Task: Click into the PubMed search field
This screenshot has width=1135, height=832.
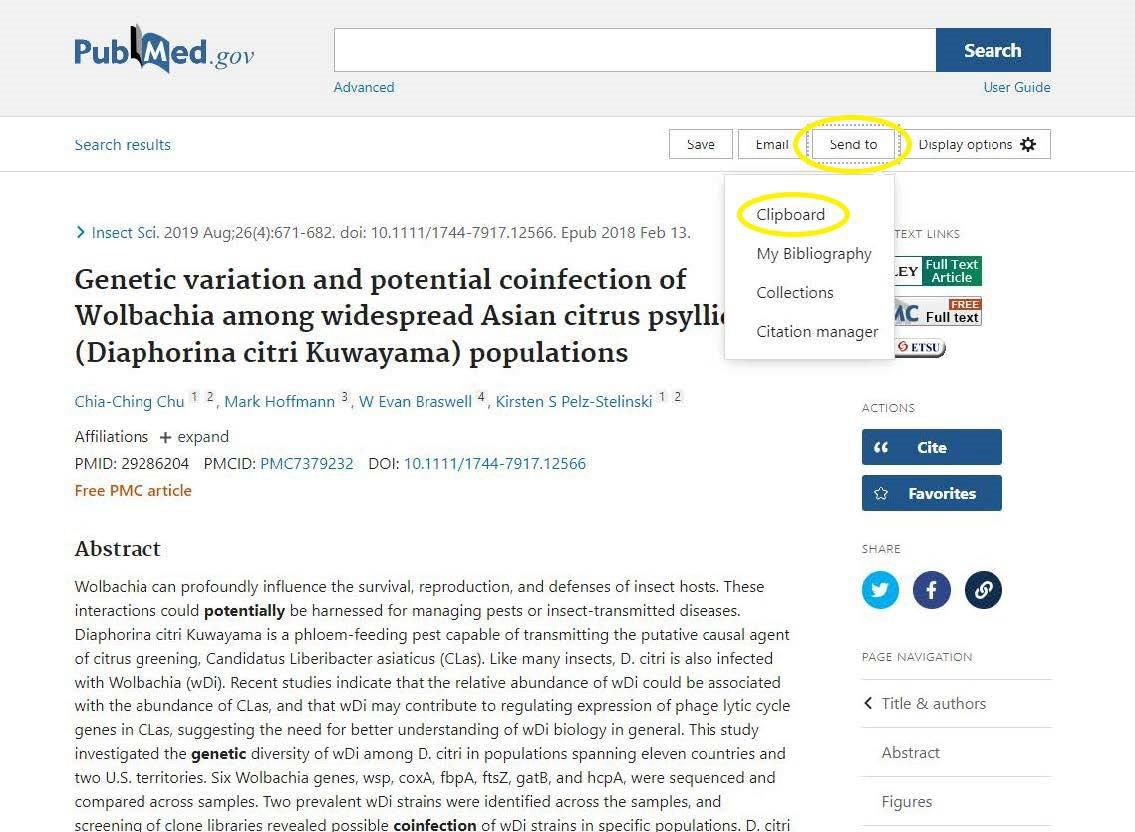Action: [634, 50]
